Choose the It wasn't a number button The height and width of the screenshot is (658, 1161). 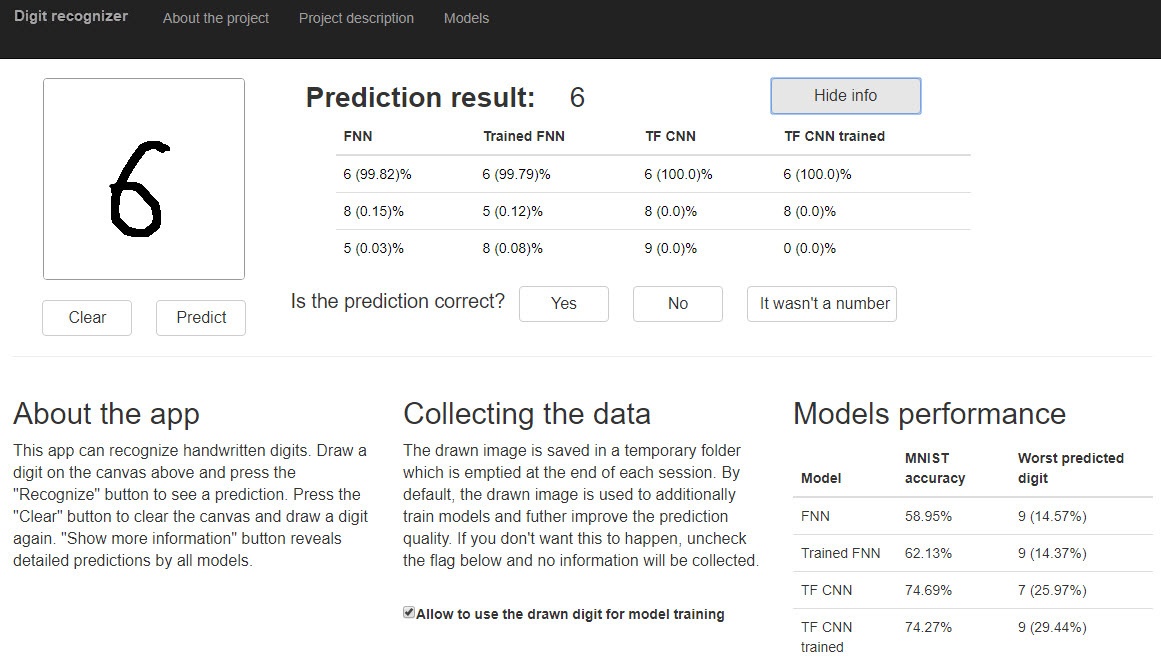click(821, 304)
